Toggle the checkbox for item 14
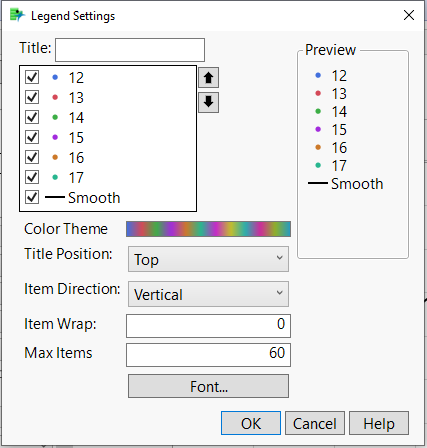Screen dimensions: 427x448 pos(32,117)
